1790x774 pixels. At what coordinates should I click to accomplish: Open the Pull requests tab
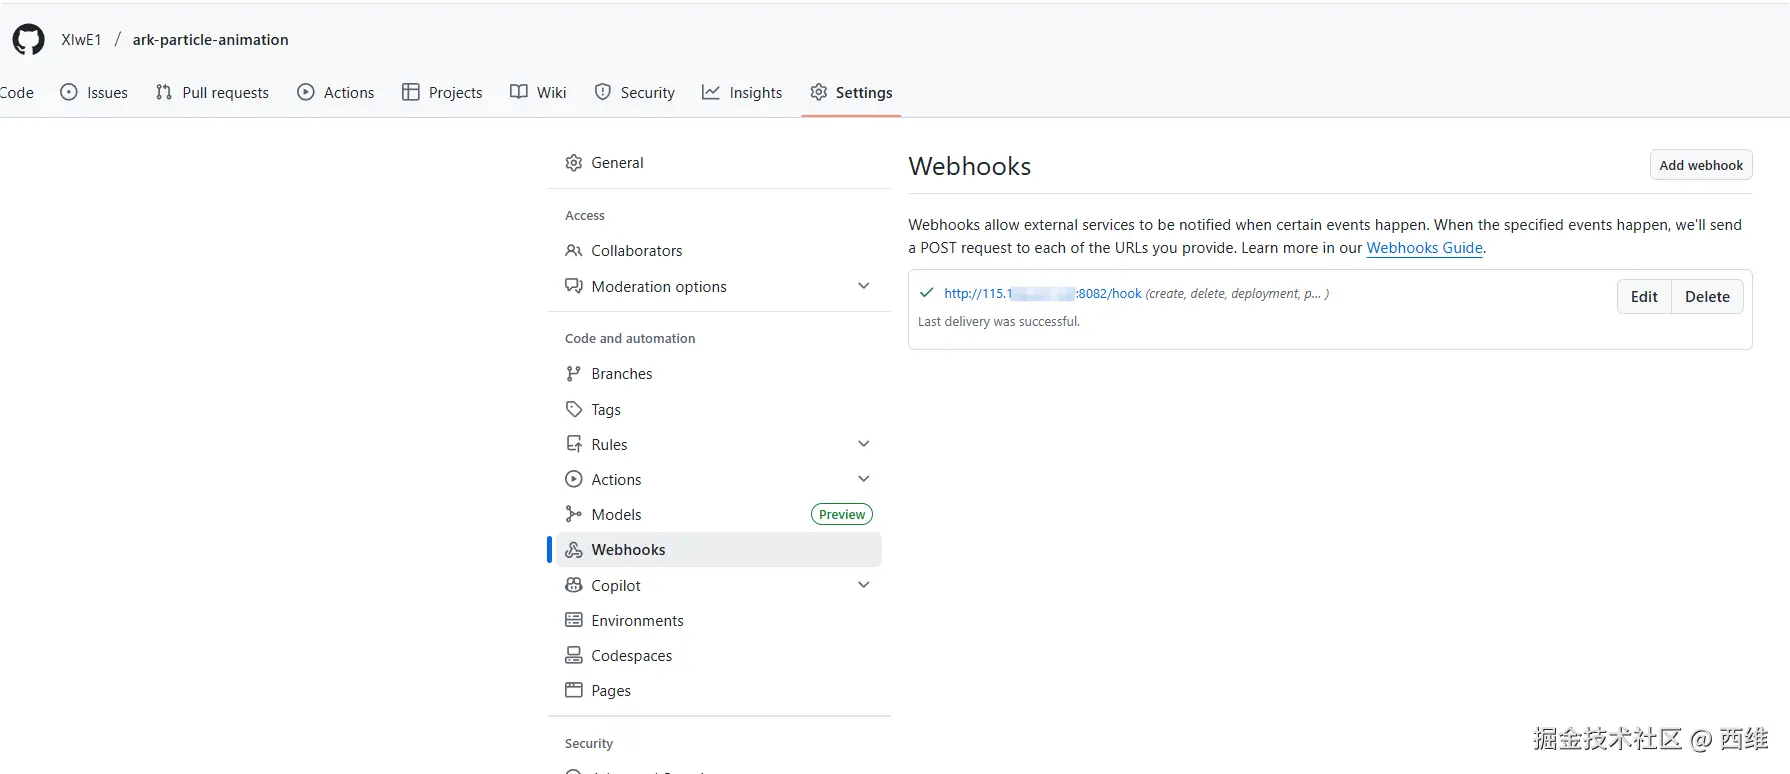213,93
